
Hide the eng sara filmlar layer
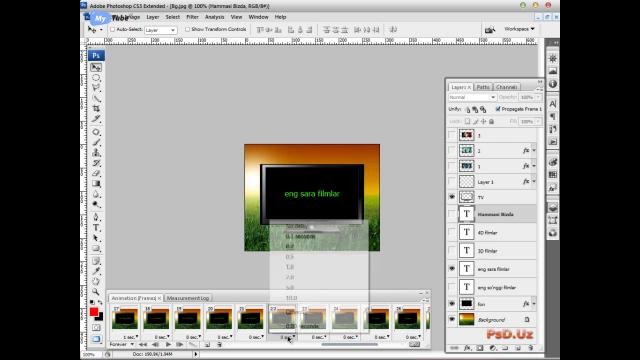coord(452,269)
